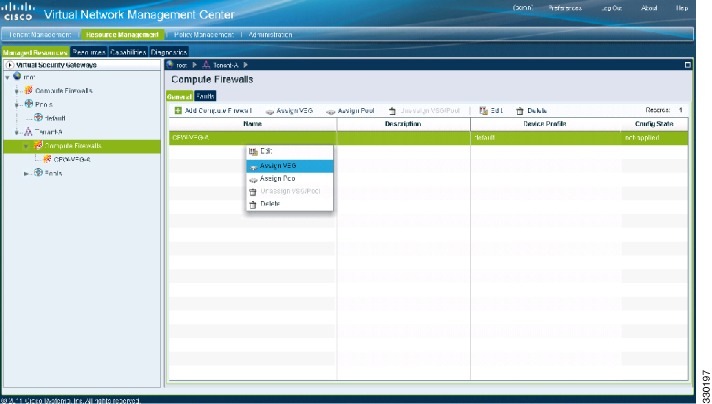Open the General tab
Viewport: 712px width, 404px height.
coord(179,96)
